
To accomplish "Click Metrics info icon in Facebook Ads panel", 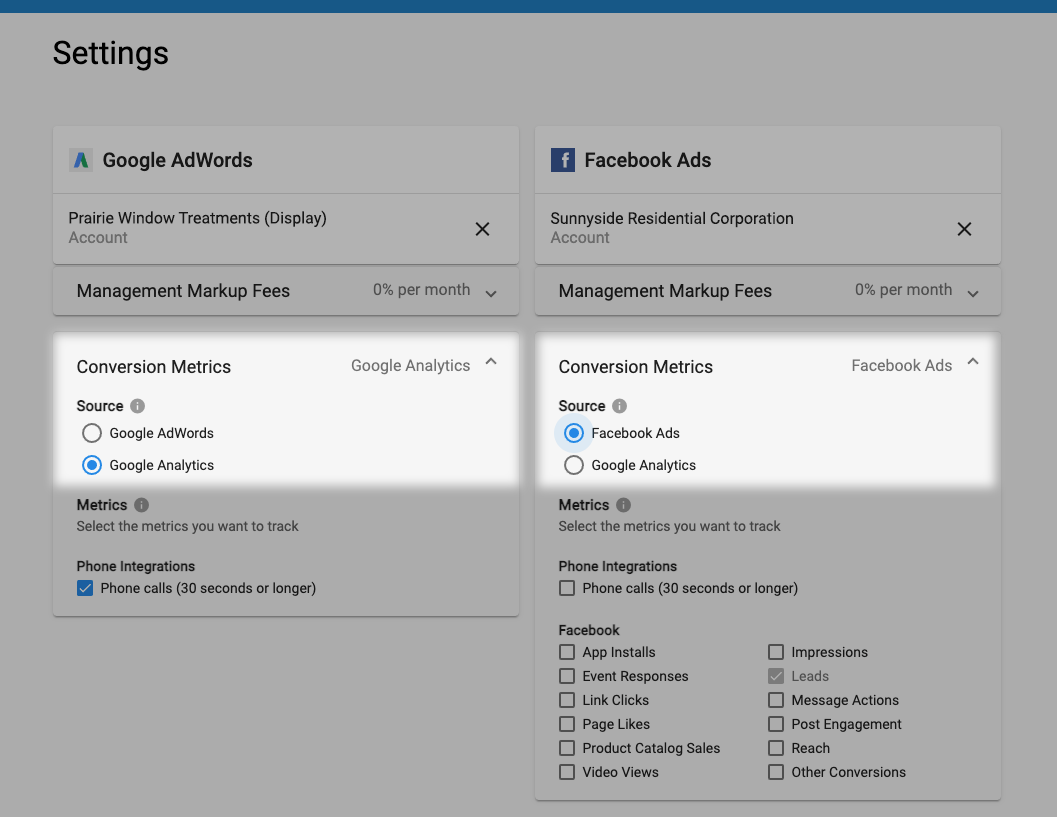I will (623, 505).
